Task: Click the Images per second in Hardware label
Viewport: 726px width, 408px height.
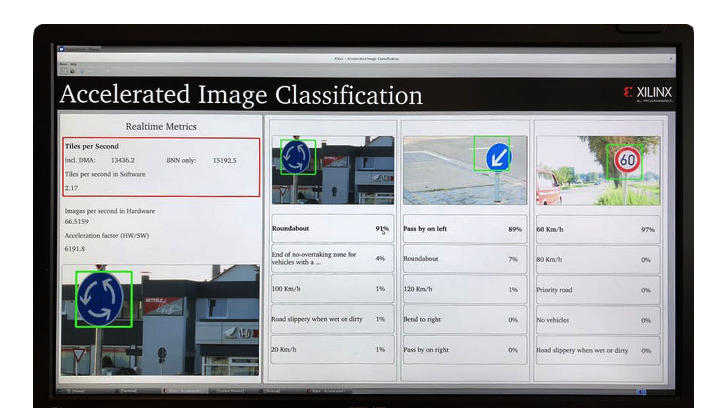Action: coord(110,211)
